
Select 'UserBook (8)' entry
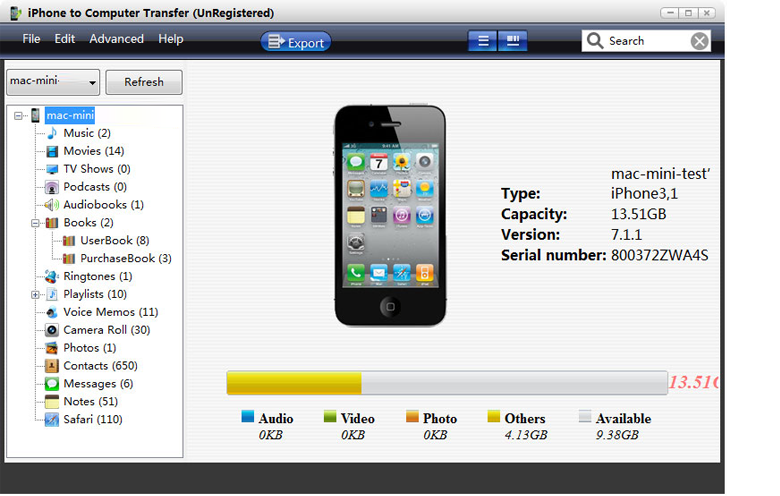pos(115,241)
